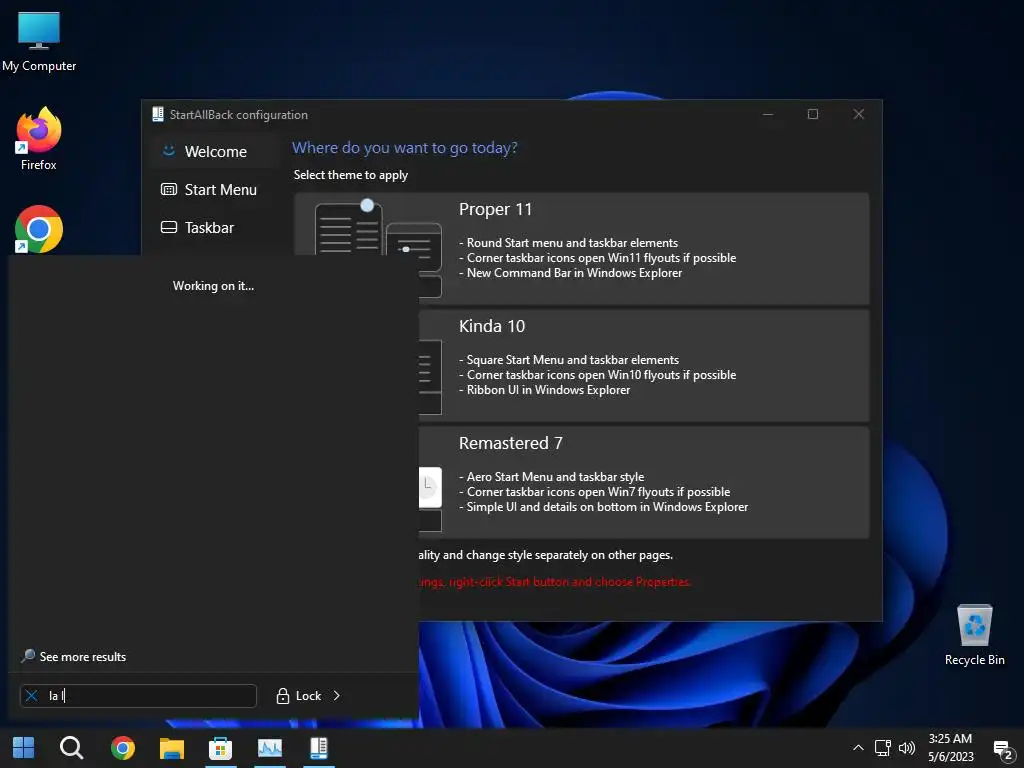Apply the Kinda 10 theme
The width and height of the screenshot is (1024, 768).
(644, 365)
